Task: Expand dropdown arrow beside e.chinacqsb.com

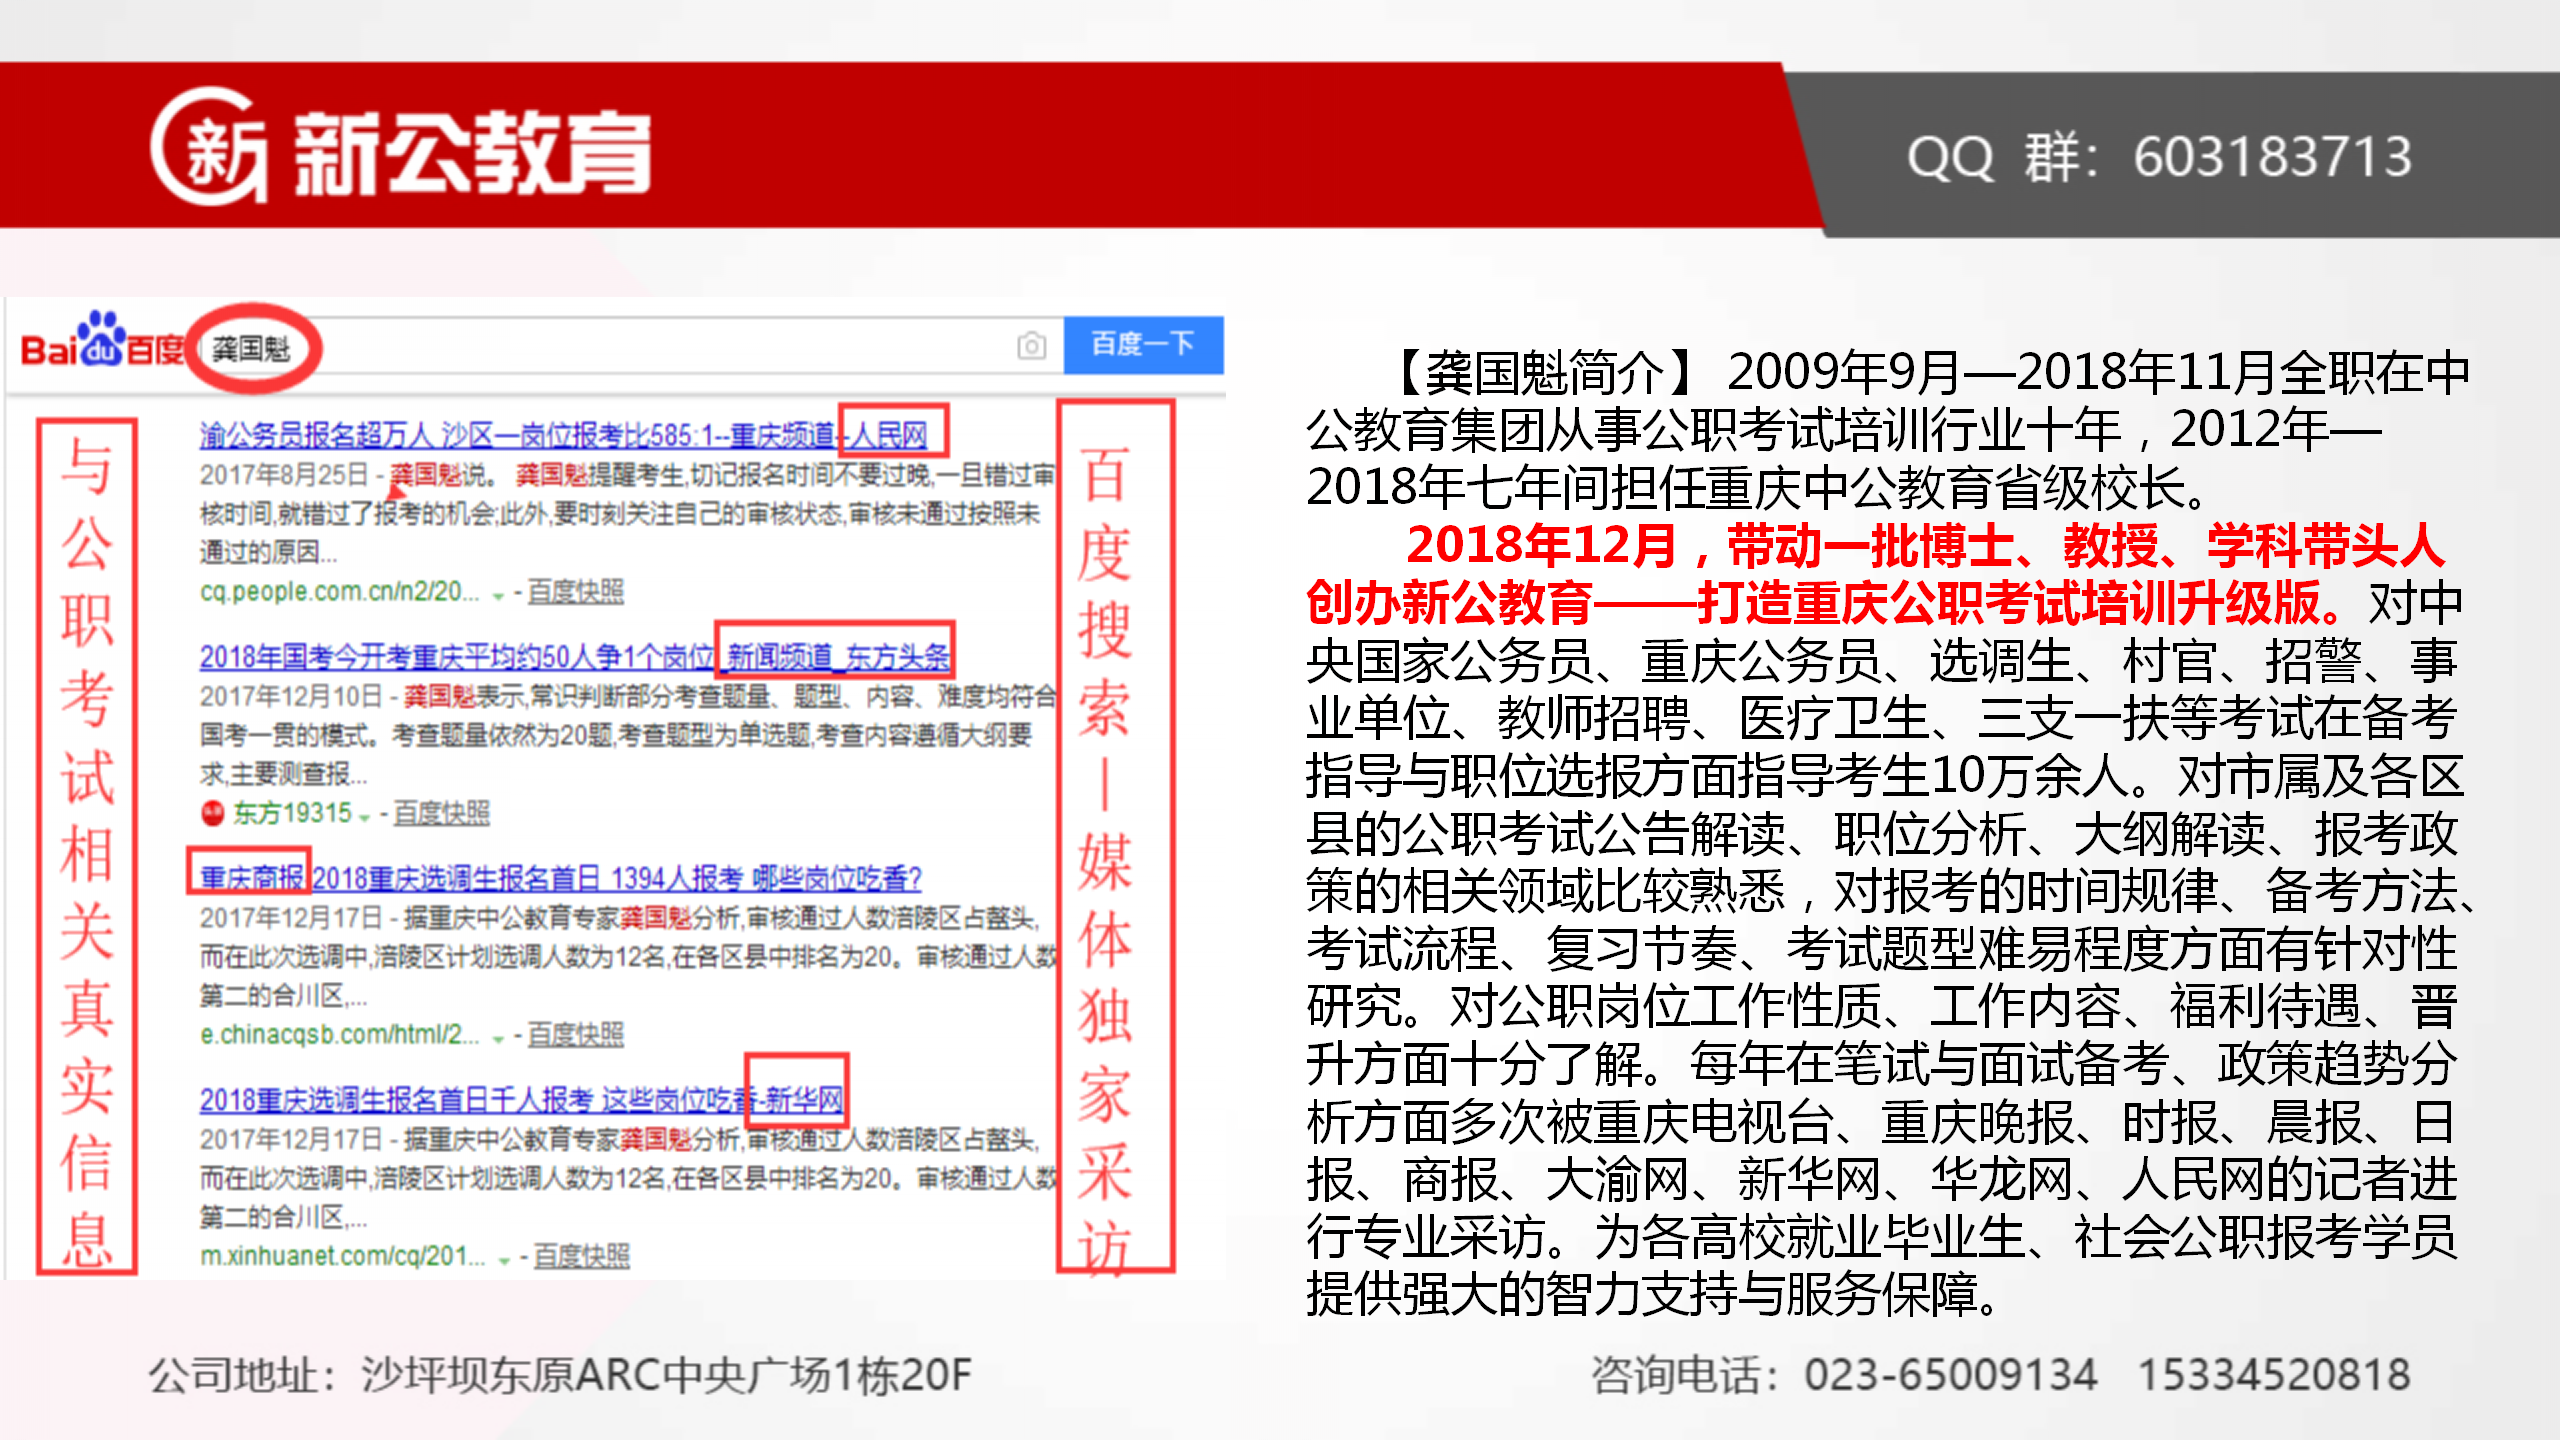Action: tap(498, 1039)
